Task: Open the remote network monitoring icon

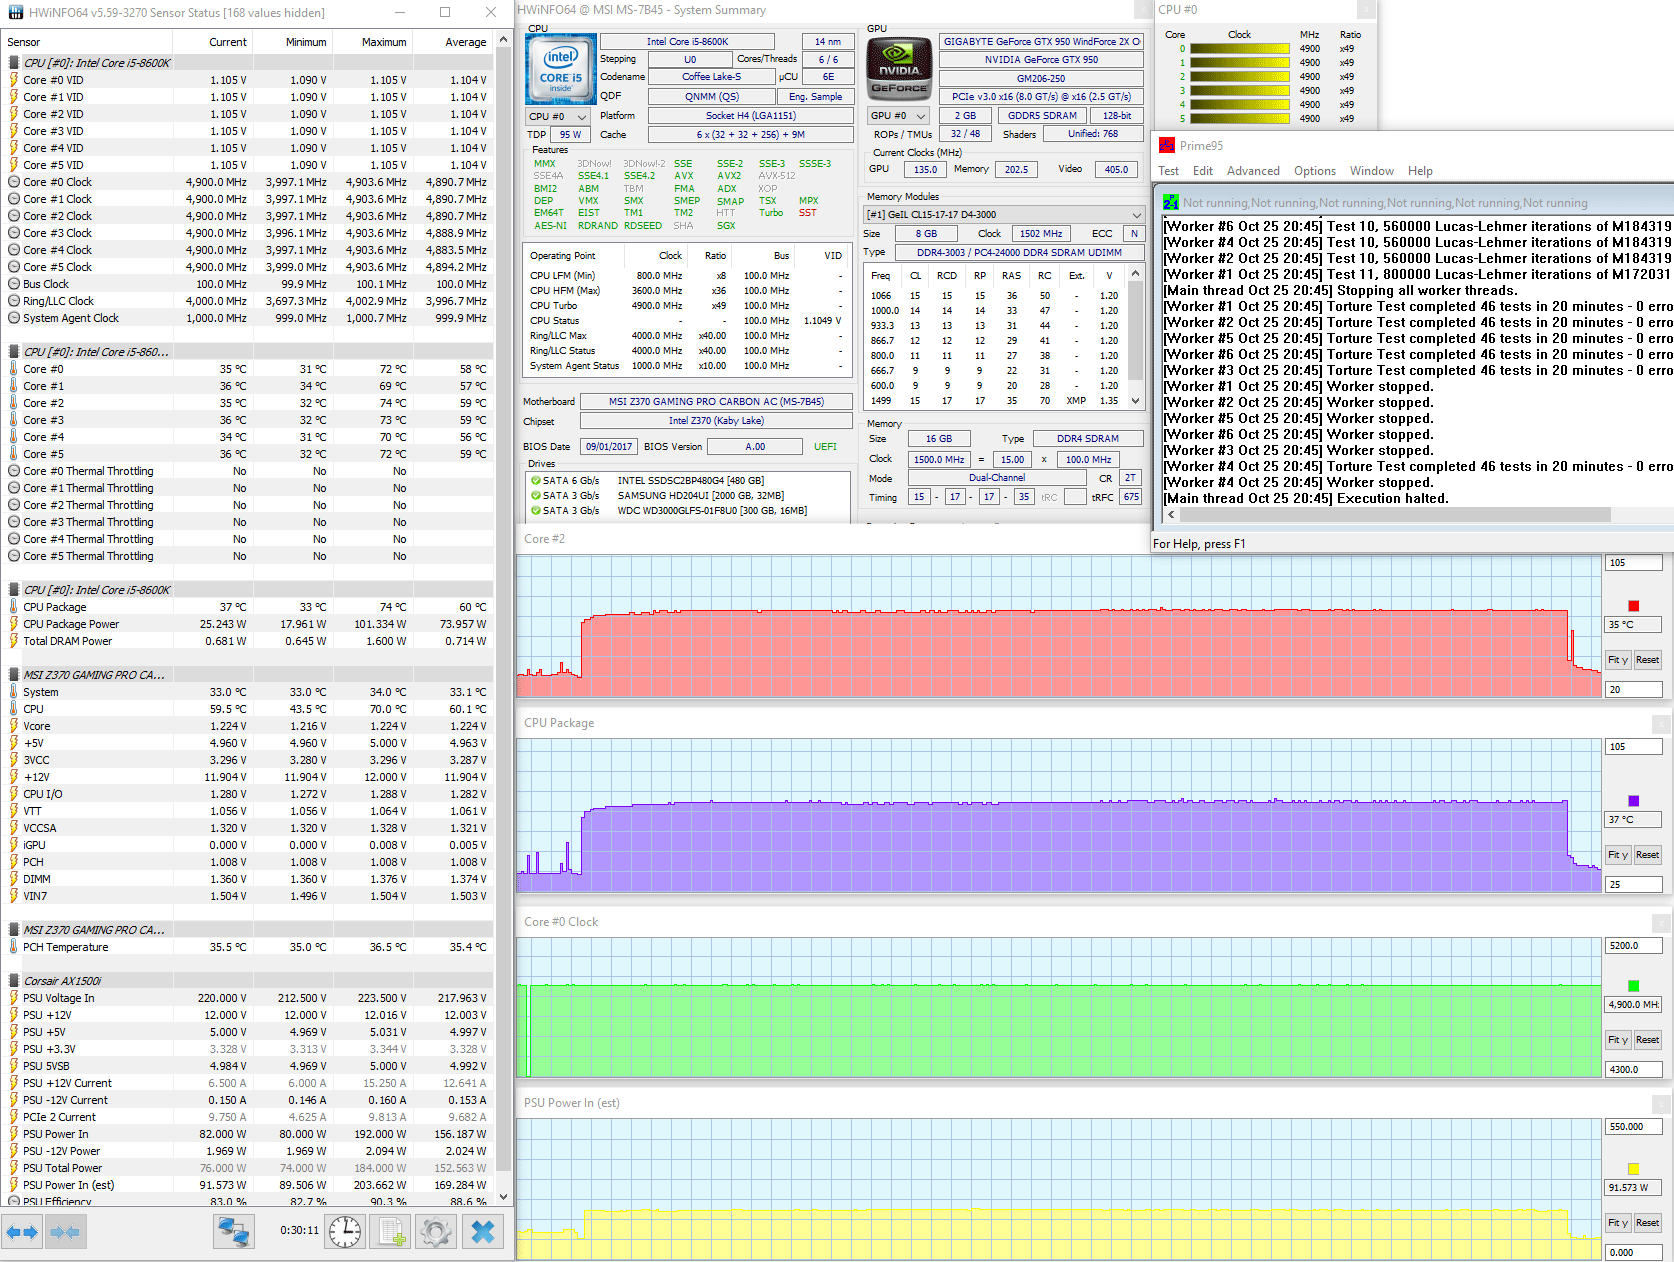Action: (x=234, y=1232)
